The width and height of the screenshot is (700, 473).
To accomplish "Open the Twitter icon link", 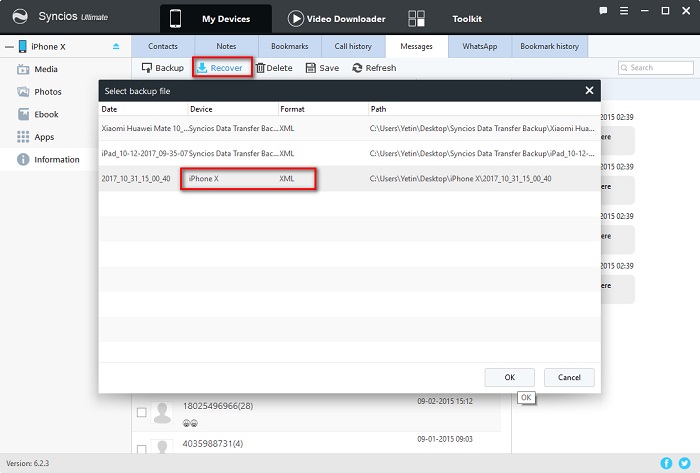I will (x=684, y=463).
